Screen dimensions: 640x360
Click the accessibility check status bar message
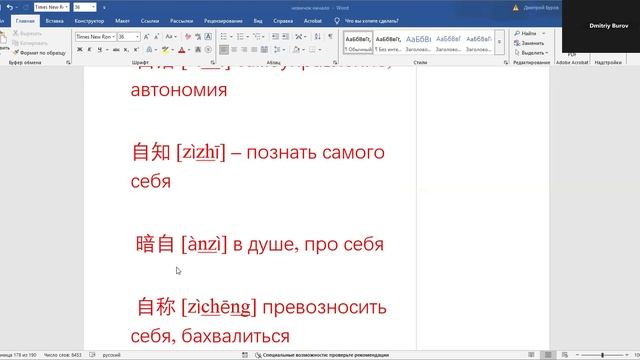(x=322, y=355)
